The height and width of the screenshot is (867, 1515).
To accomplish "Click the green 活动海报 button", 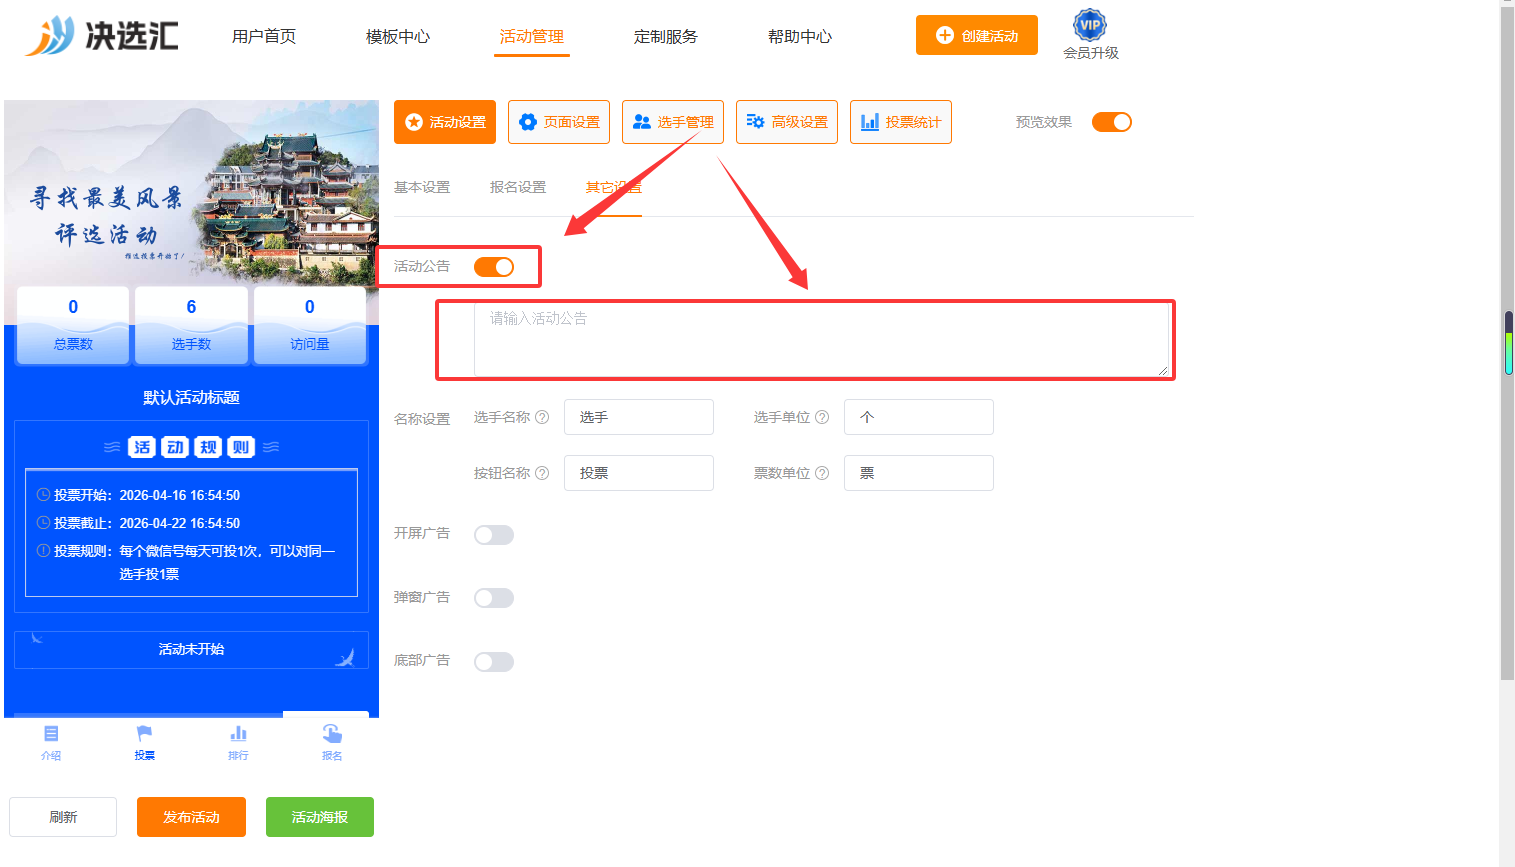I will tap(320, 817).
